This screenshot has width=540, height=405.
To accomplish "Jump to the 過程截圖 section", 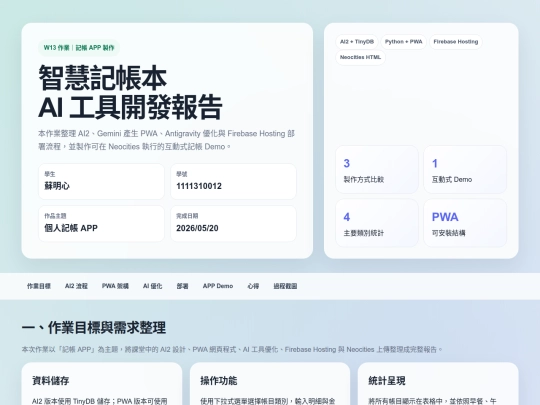I will pos(285,286).
